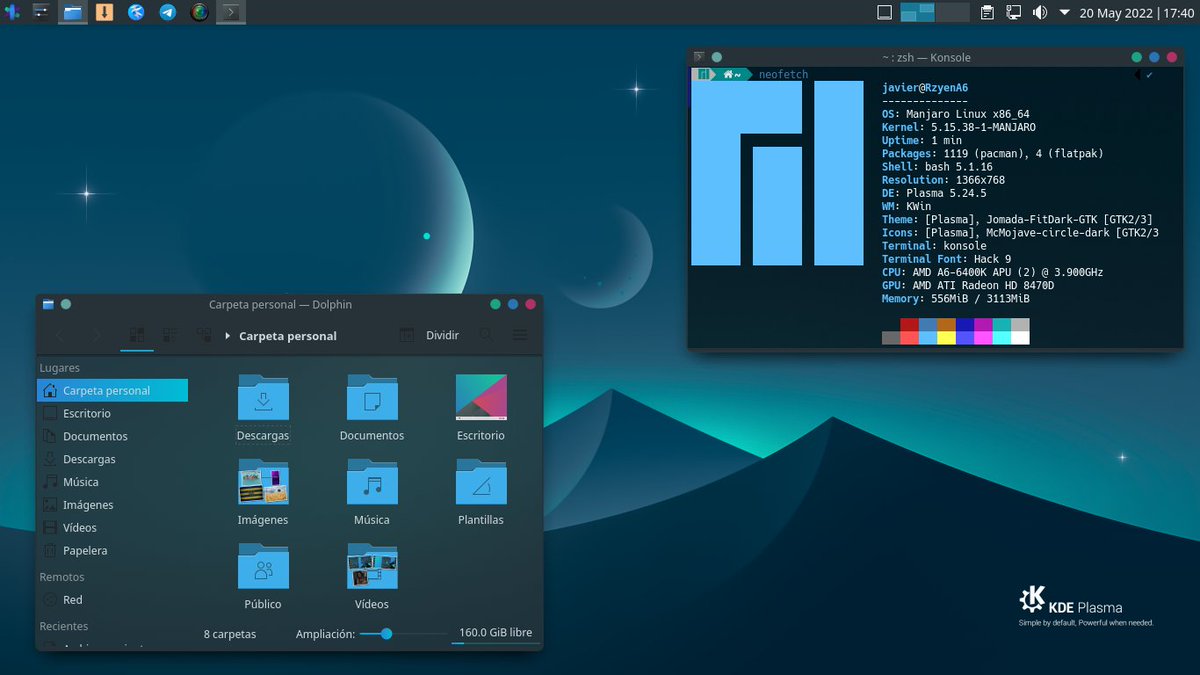Select the first virtual desktop in the pager
The image size is (1200, 675).
click(x=917, y=13)
